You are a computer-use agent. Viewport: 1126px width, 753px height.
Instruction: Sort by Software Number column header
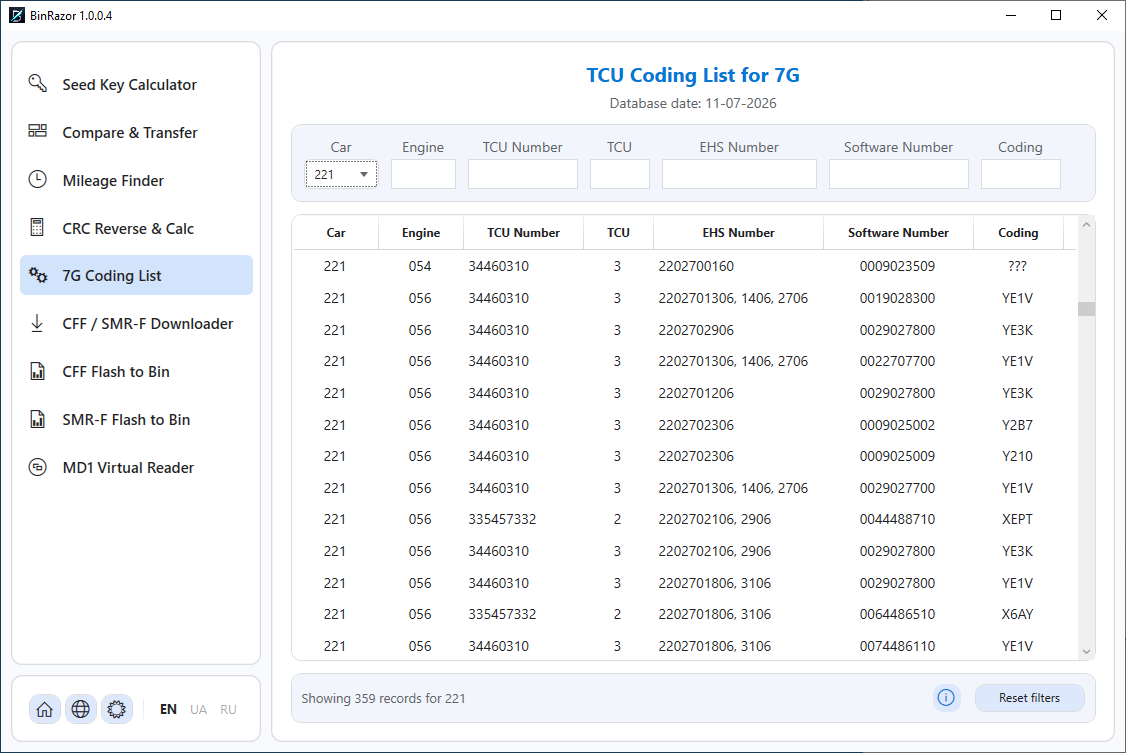[898, 233]
